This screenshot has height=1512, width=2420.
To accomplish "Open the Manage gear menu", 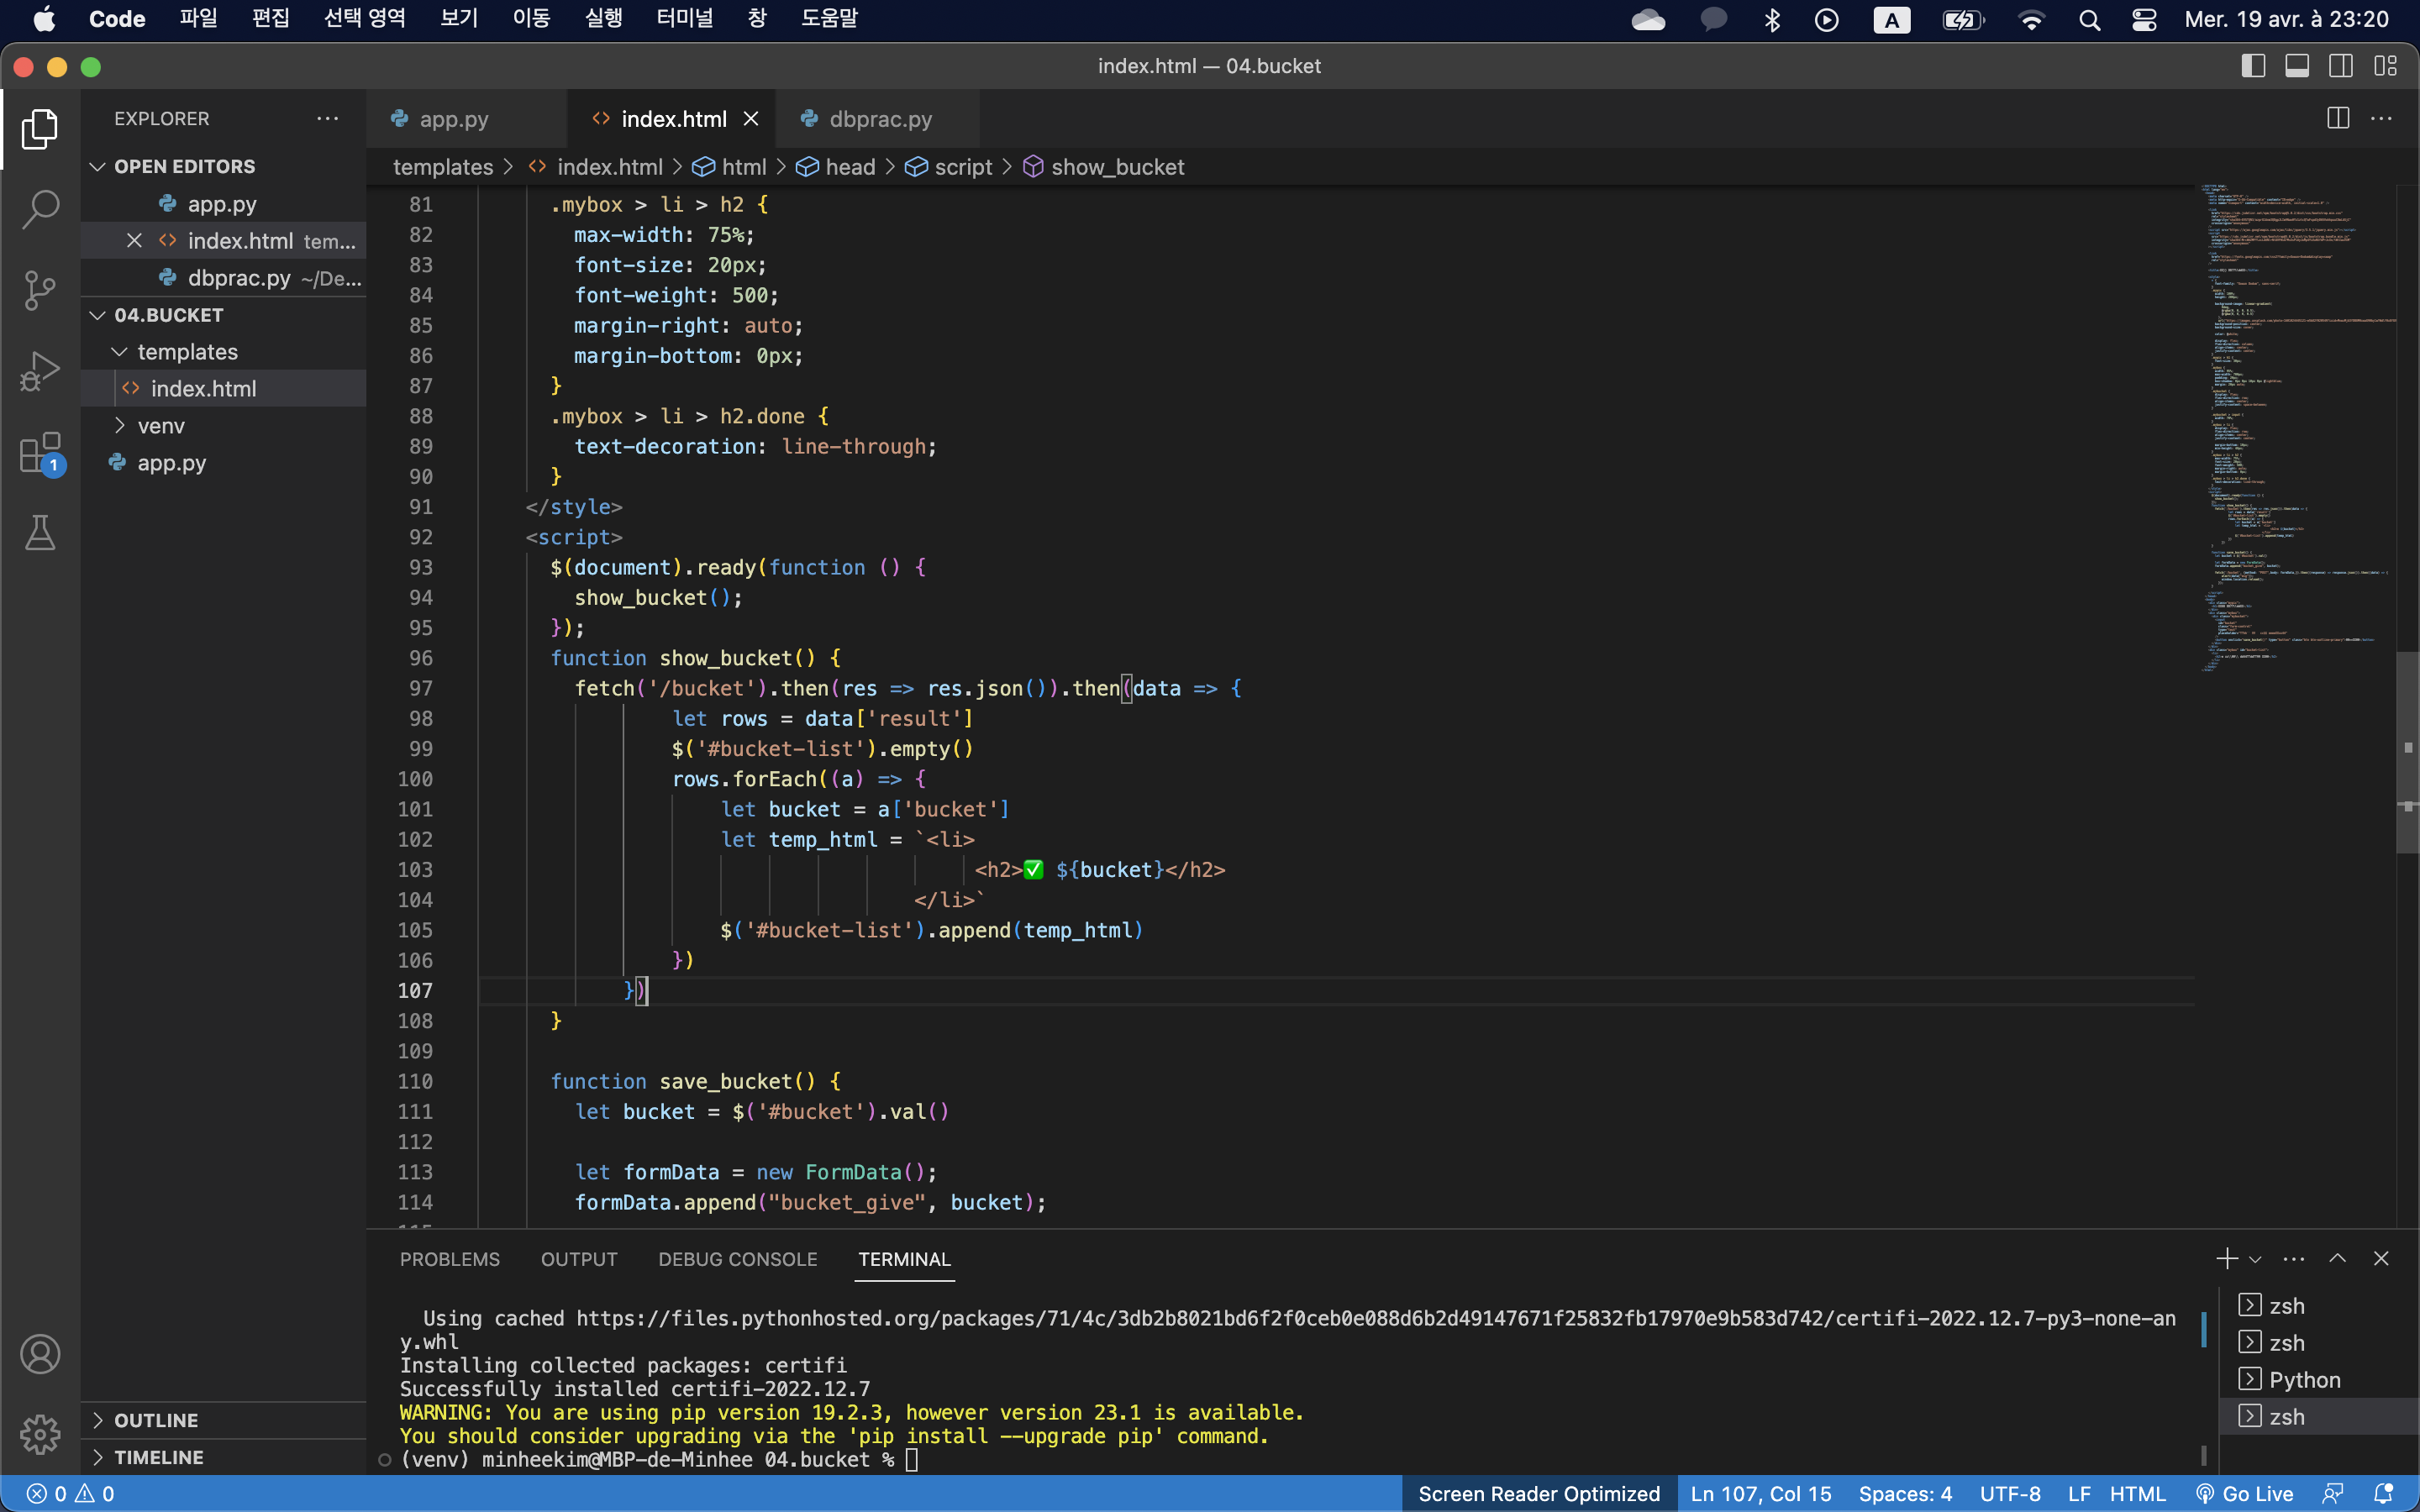I will [x=40, y=1434].
